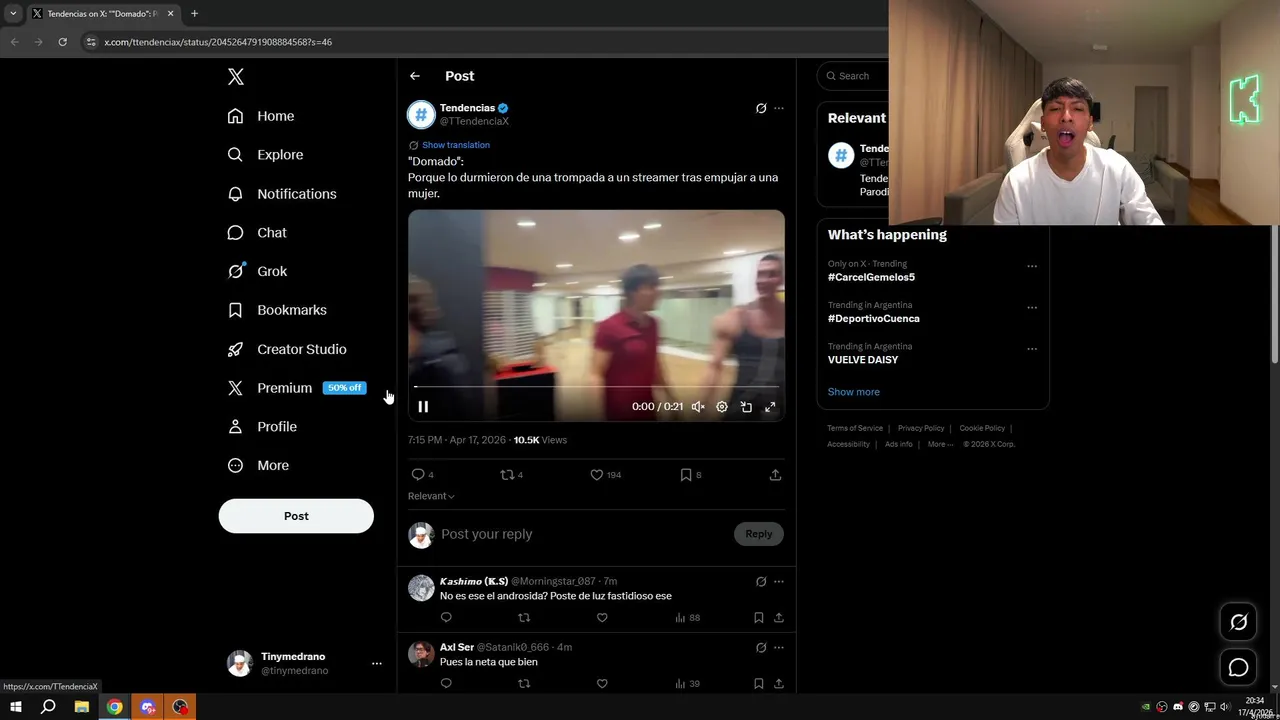Open File Explorer from the taskbar
Viewport: 1280px width, 720px height.
[82, 707]
